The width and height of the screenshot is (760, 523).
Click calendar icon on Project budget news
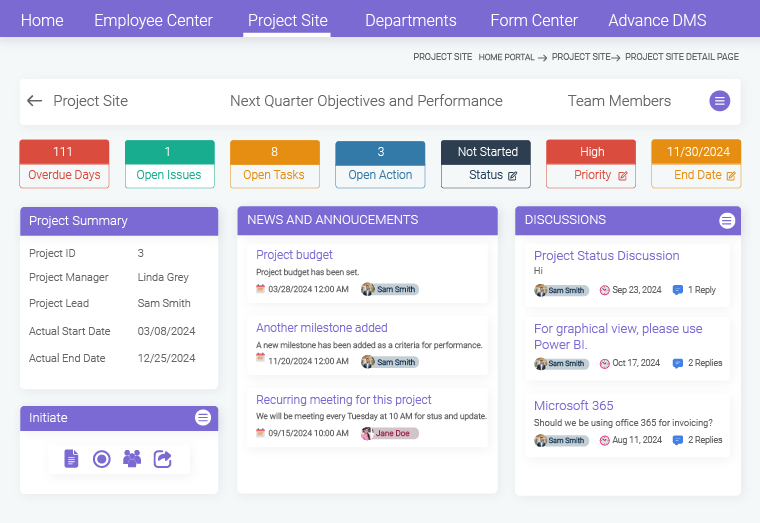coord(260,288)
